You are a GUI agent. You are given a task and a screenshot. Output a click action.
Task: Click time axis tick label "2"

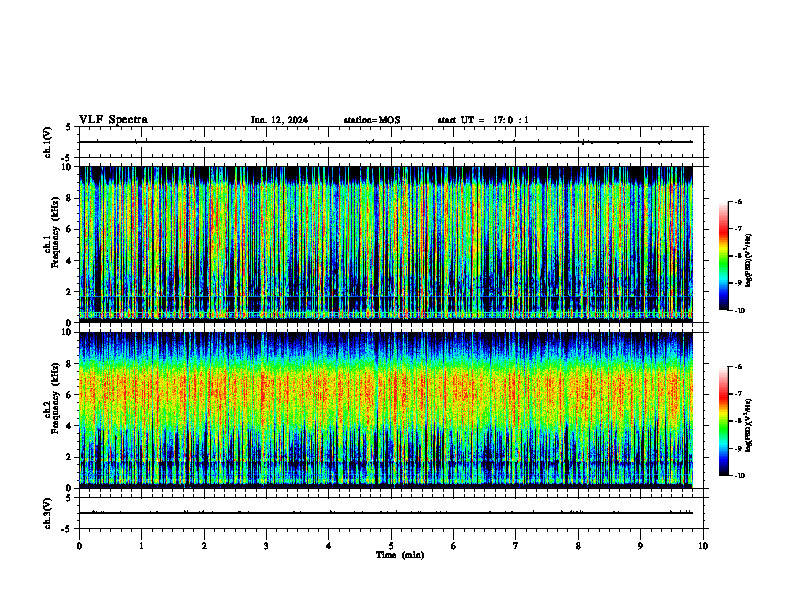(204, 546)
